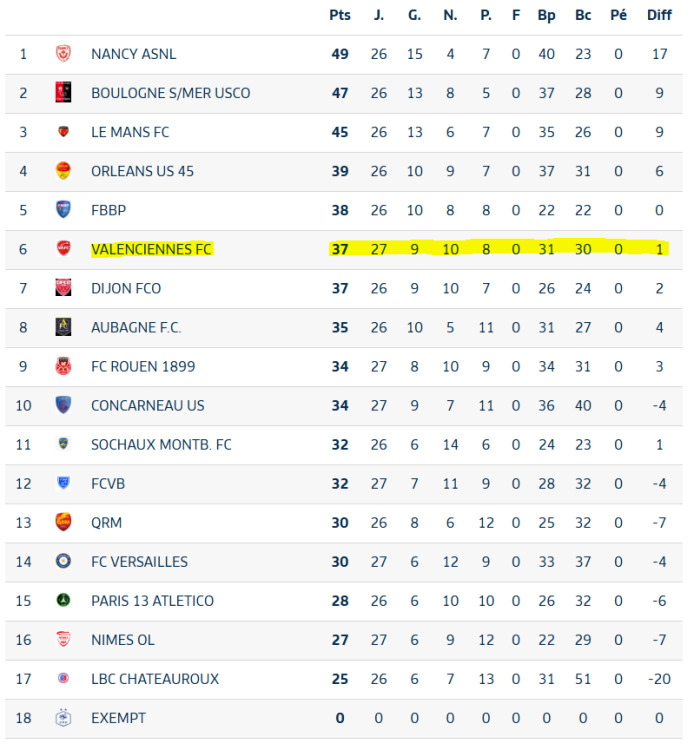Click the Dijon FCO club crest
The width and height of the screenshot is (694, 750).
pyautogui.click(x=63, y=288)
